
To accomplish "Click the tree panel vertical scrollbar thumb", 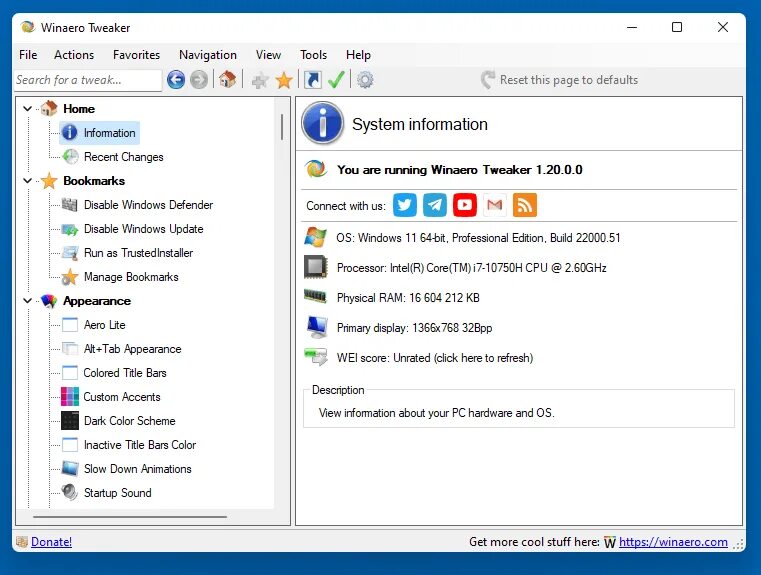I will pyautogui.click(x=281, y=127).
